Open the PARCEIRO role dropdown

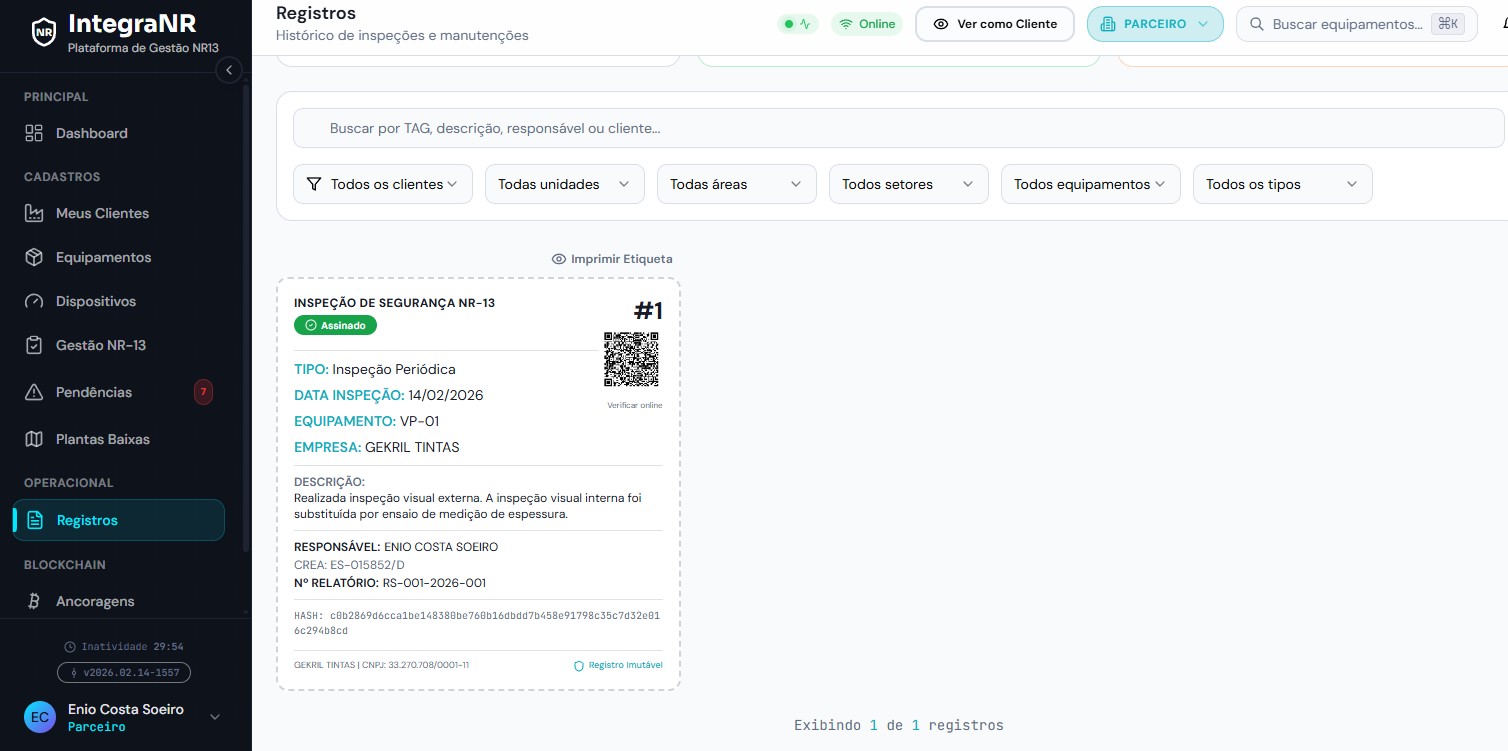click(x=1155, y=24)
